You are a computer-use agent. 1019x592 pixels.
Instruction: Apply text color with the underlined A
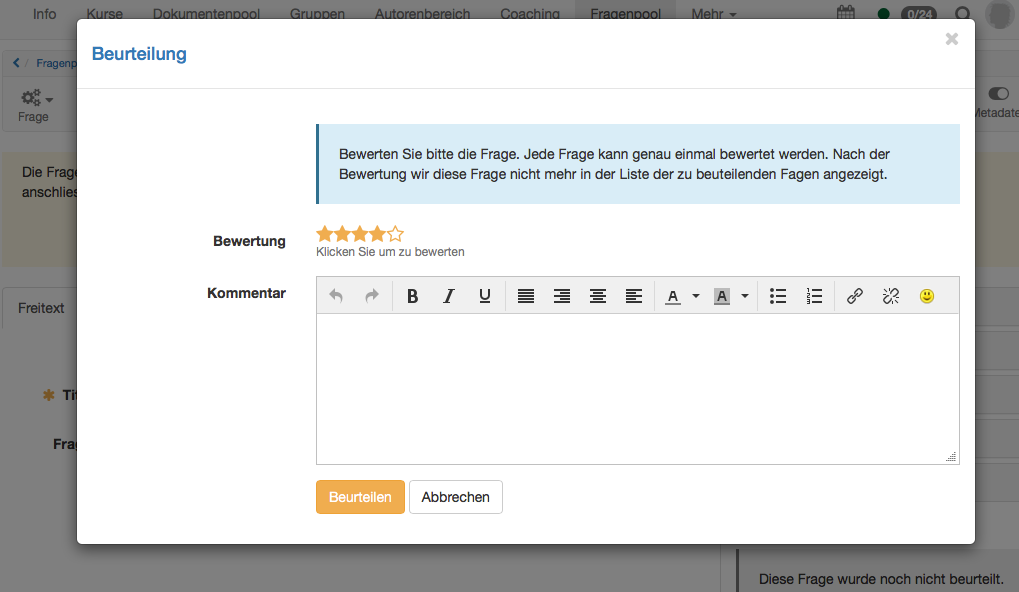[x=673, y=296]
